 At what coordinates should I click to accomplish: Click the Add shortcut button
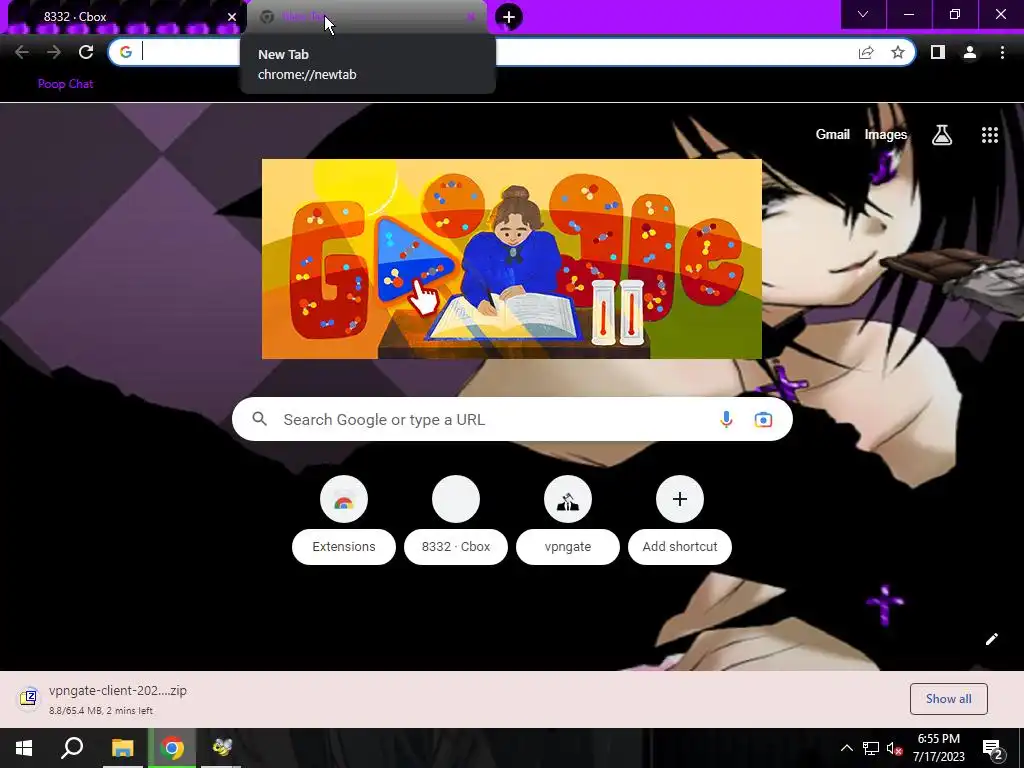pyautogui.click(x=680, y=519)
